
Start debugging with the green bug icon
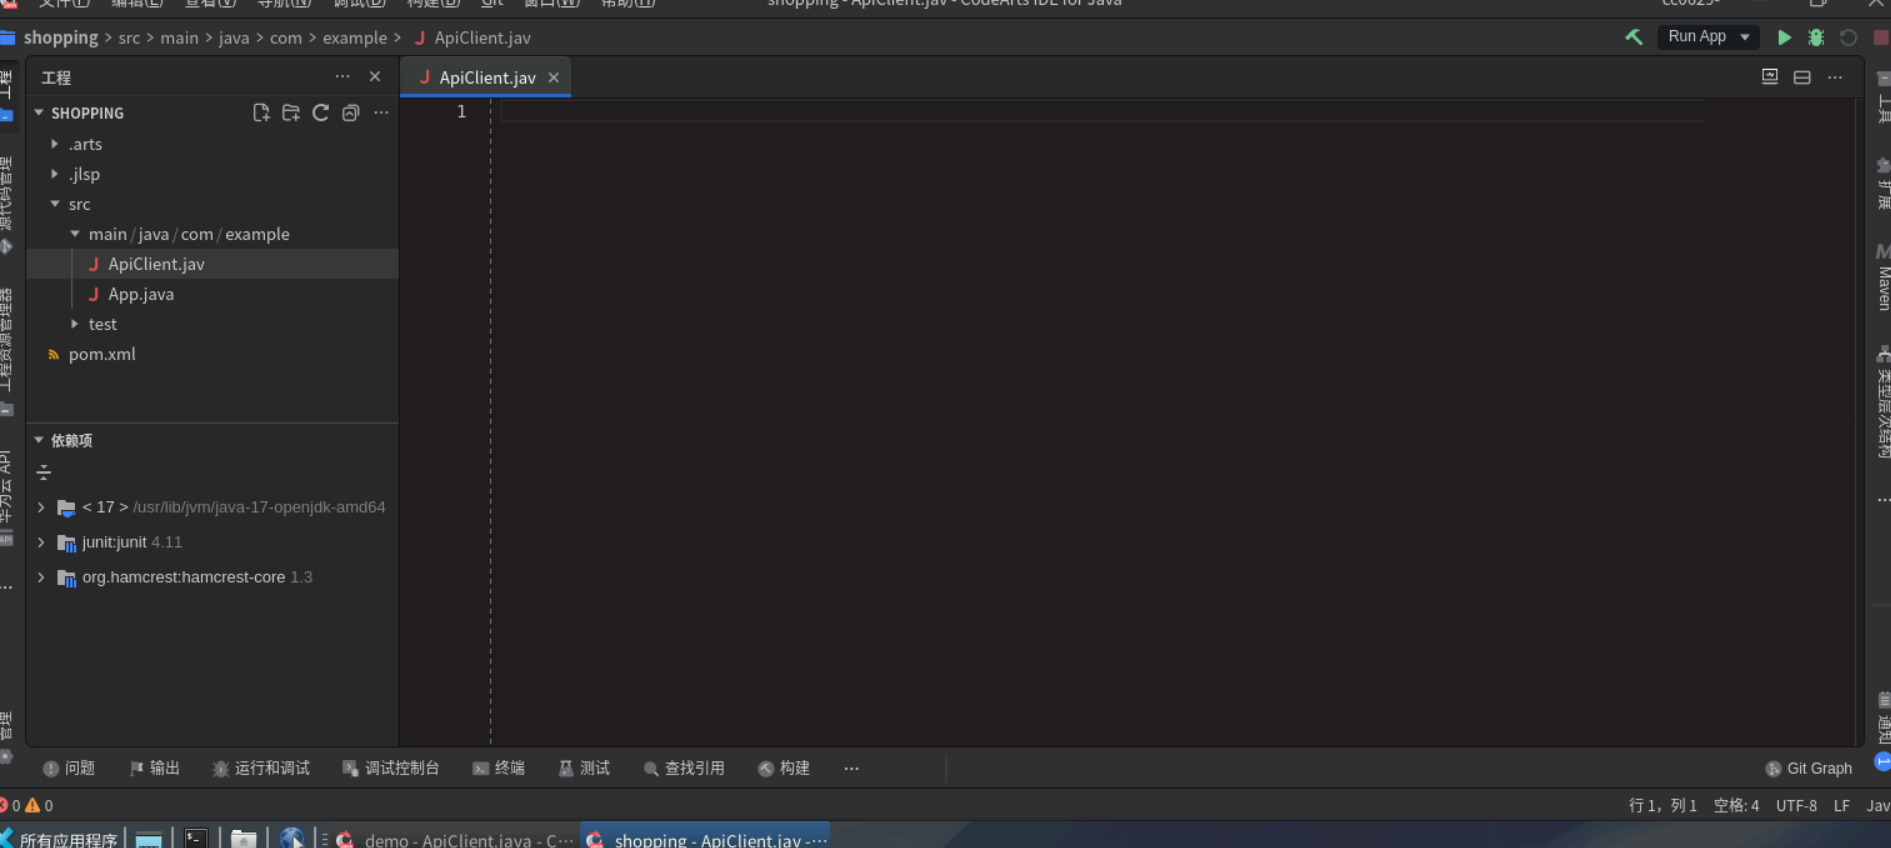(x=1816, y=37)
